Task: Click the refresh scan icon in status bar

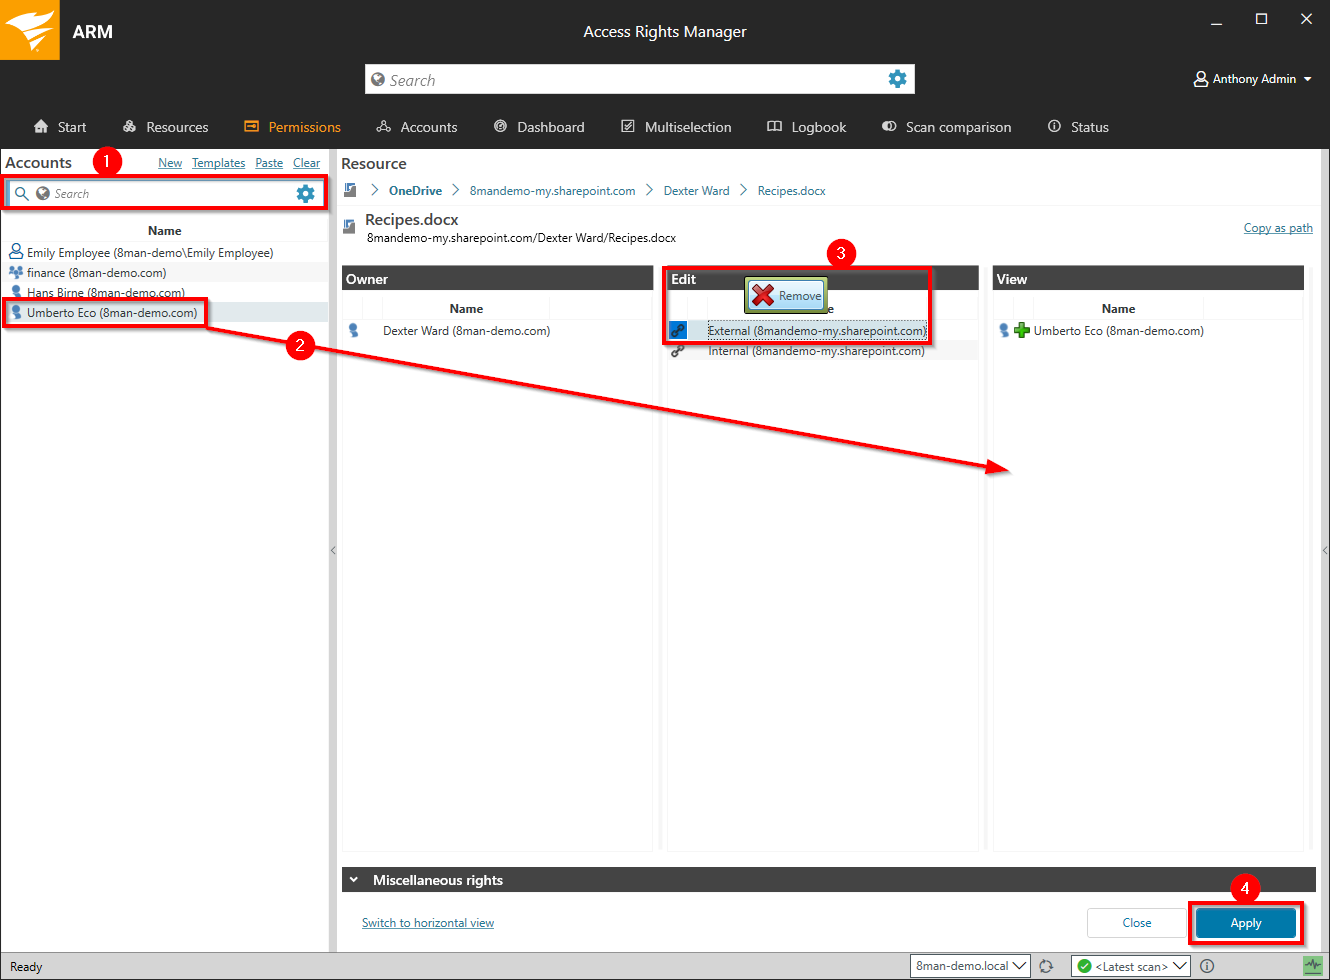Action: [x=1047, y=966]
